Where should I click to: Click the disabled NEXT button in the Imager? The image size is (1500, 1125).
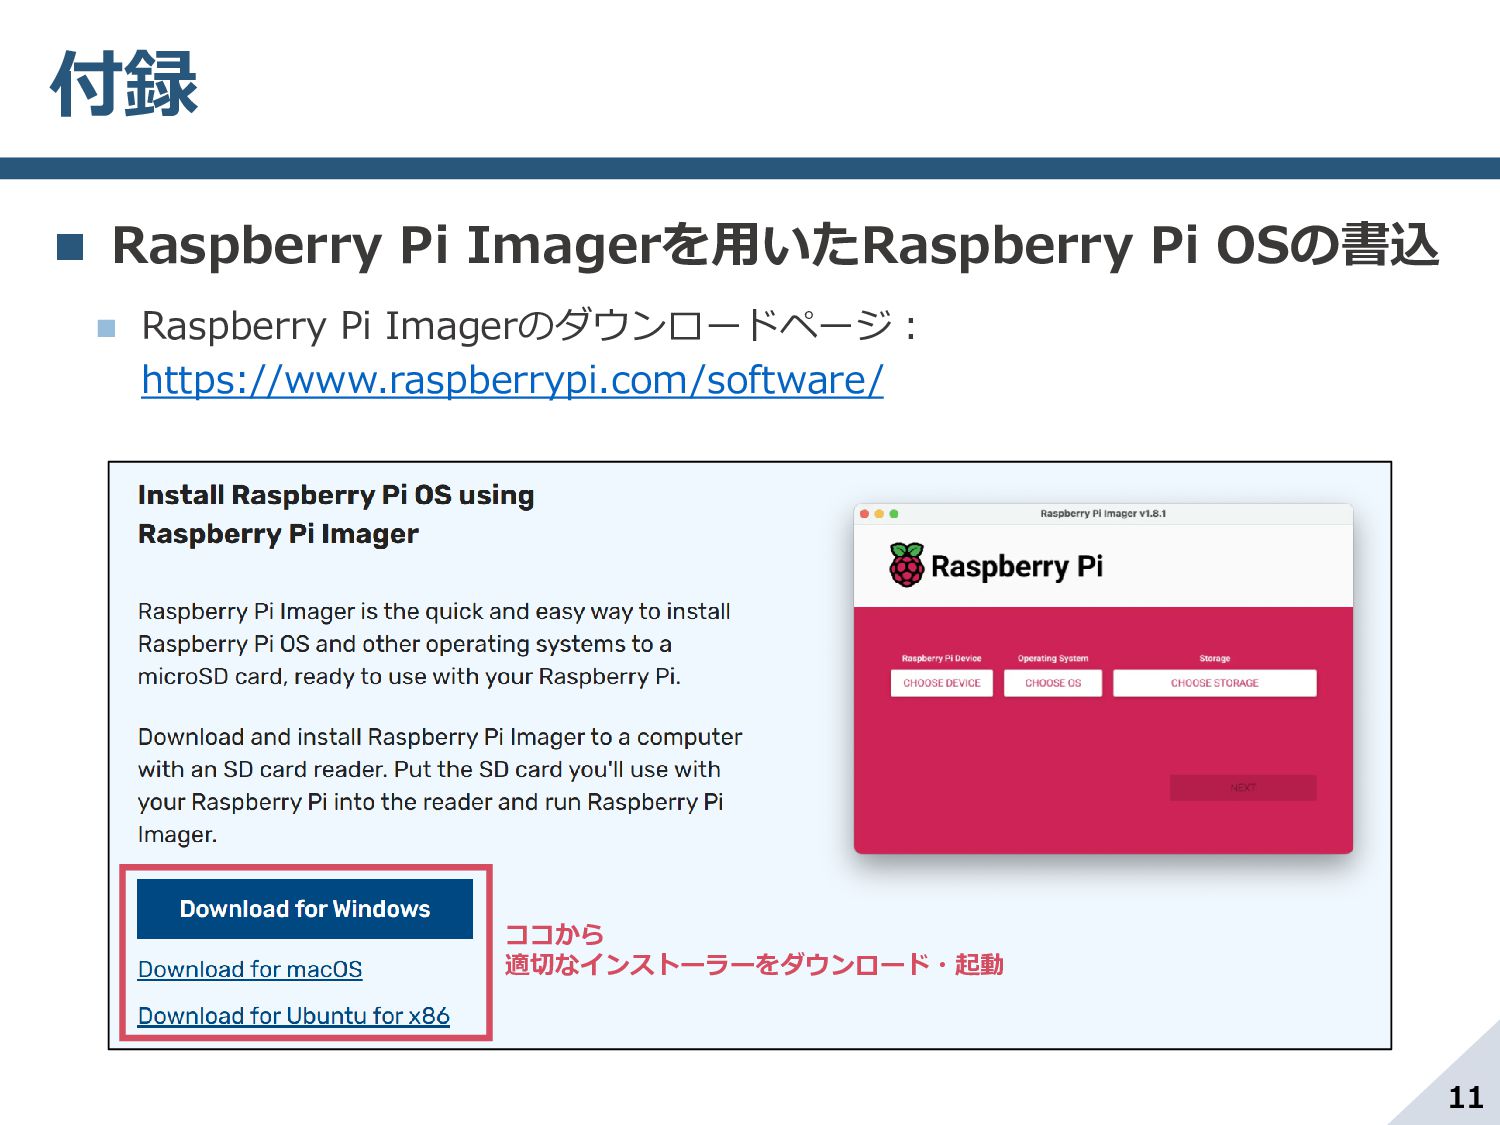click(x=1243, y=788)
